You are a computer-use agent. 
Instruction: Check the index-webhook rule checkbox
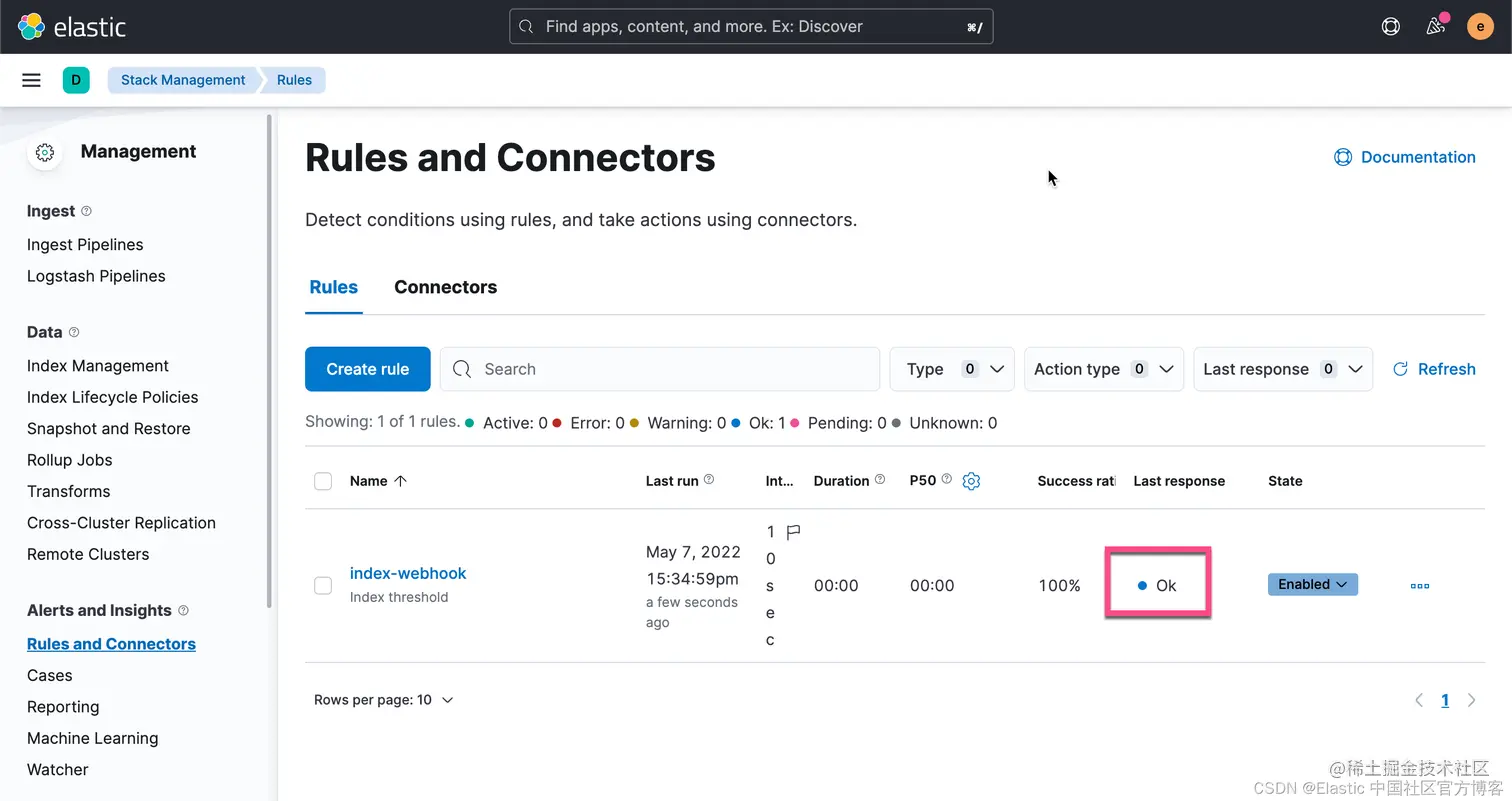[323, 585]
